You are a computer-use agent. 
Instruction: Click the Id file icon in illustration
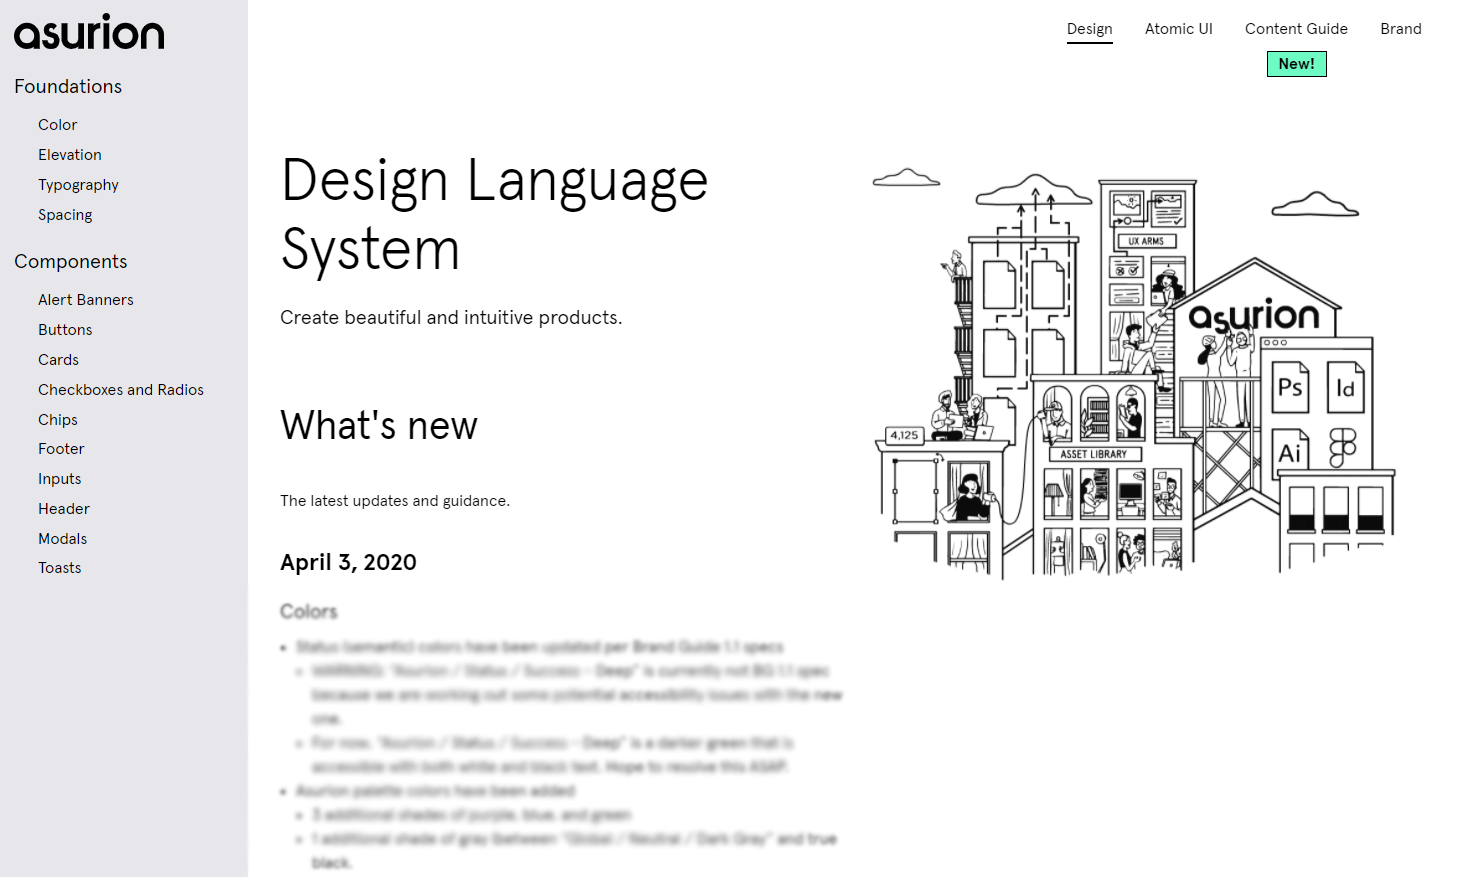tap(1345, 388)
